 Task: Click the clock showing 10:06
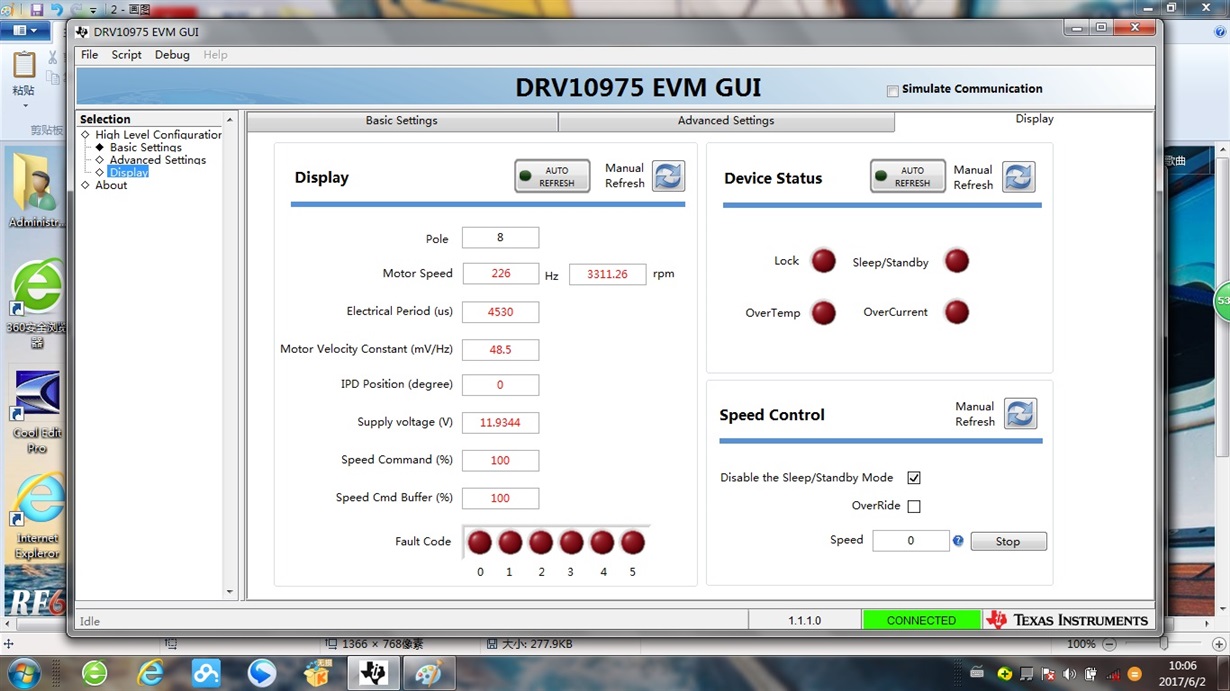pos(1182,666)
